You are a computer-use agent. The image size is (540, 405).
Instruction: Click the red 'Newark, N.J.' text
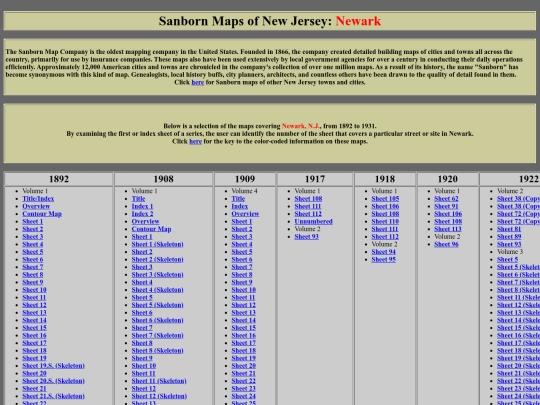pyautogui.click(x=301, y=126)
